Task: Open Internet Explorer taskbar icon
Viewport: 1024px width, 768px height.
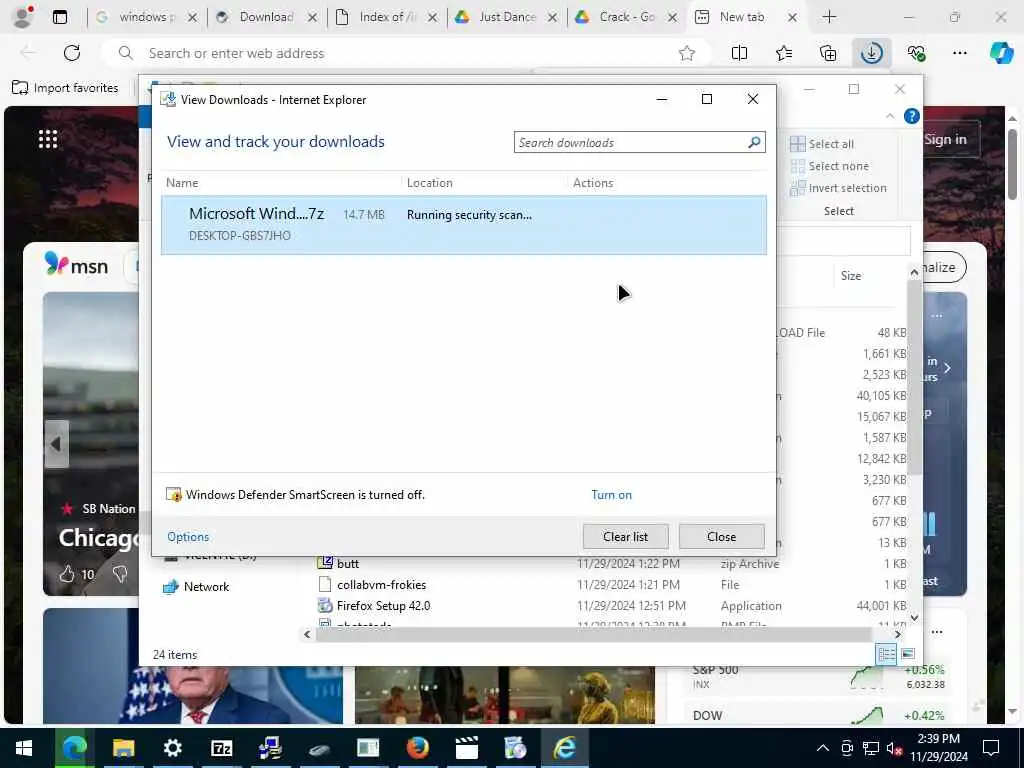Action: pyautogui.click(x=564, y=748)
